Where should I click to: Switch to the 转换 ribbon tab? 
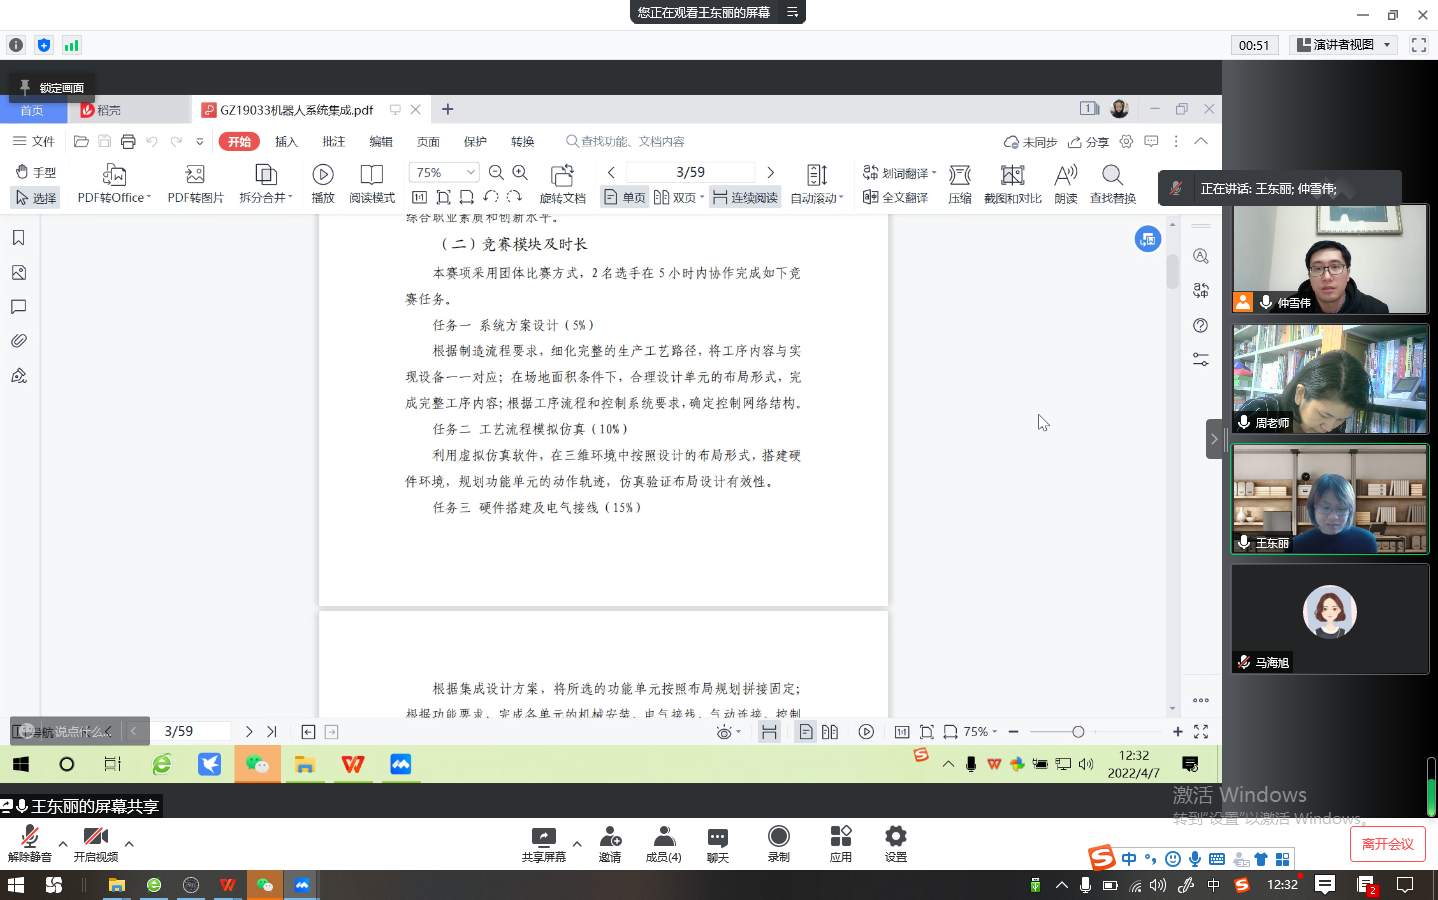pyautogui.click(x=522, y=141)
